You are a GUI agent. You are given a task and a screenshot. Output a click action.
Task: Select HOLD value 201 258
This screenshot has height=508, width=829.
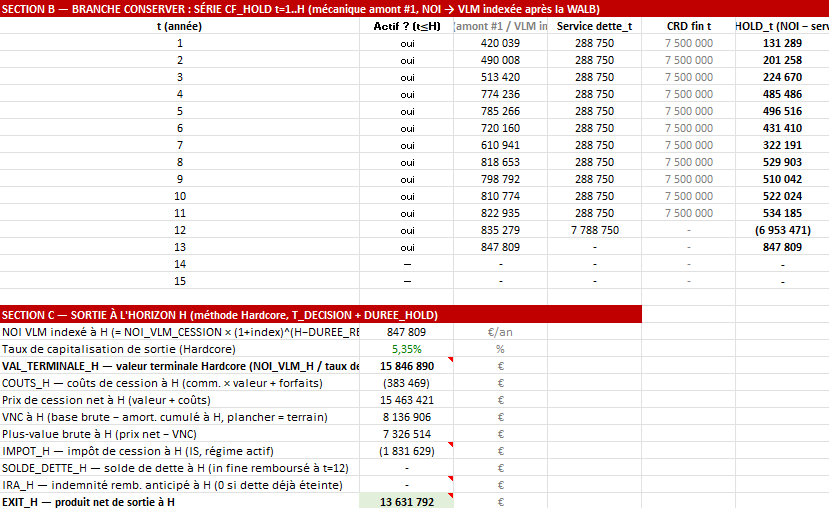click(x=782, y=60)
